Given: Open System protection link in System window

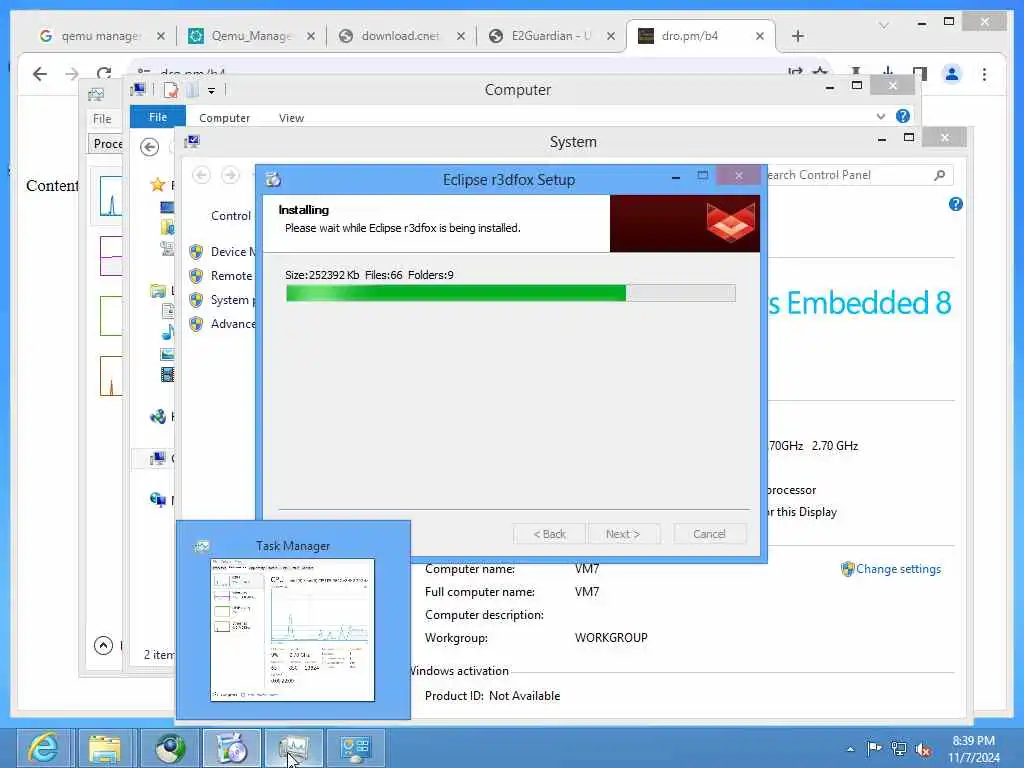Looking at the screenshot, I should (232, 300).
